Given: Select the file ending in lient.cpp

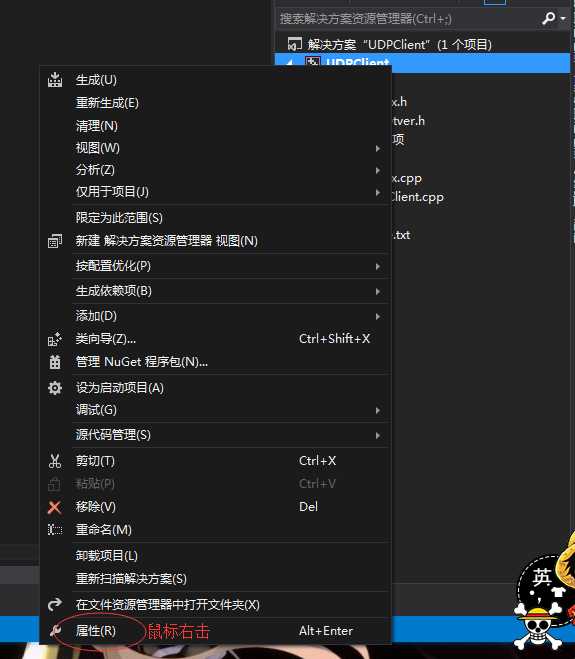Looking at the screenshot, I should point(417,197).
